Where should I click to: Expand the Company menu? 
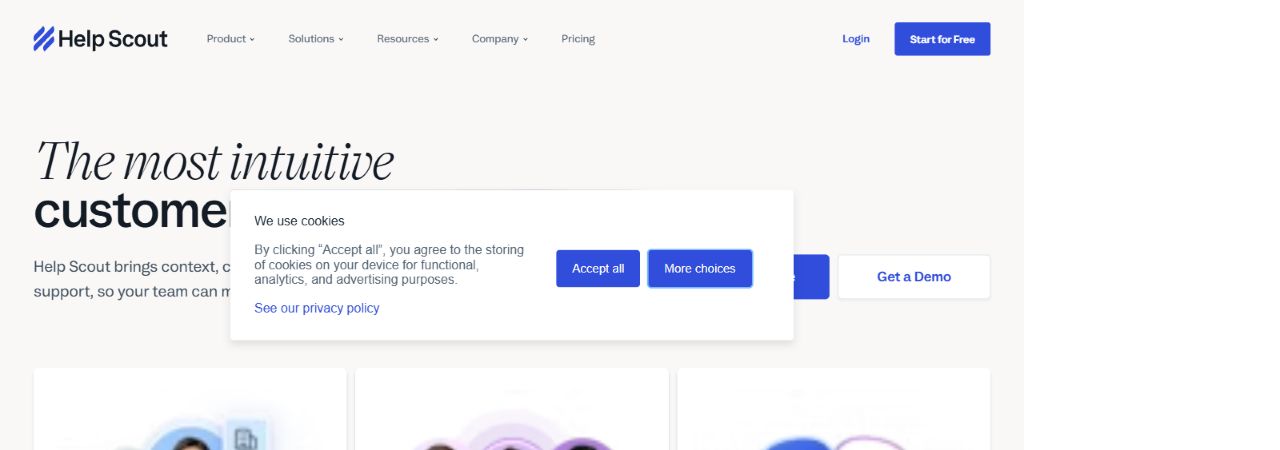pyautogui.click(x=499, y=39)
